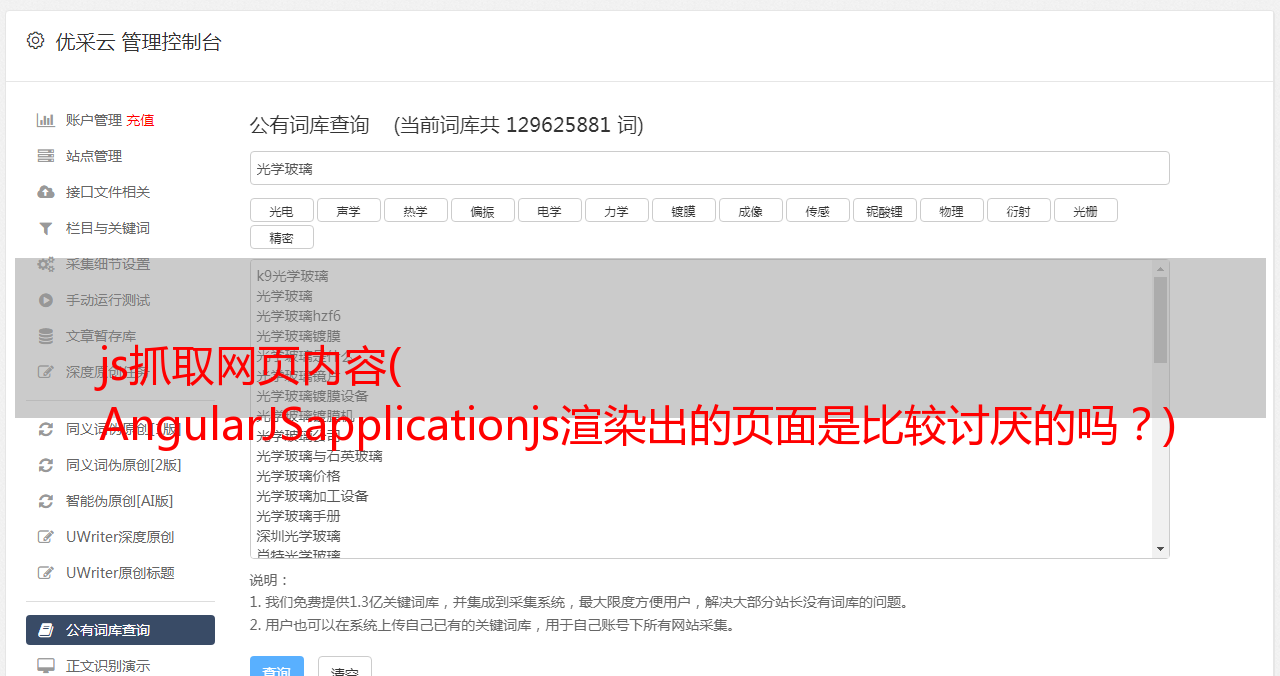
Task: Select the 力学 tag button
Action: point(616,210)
